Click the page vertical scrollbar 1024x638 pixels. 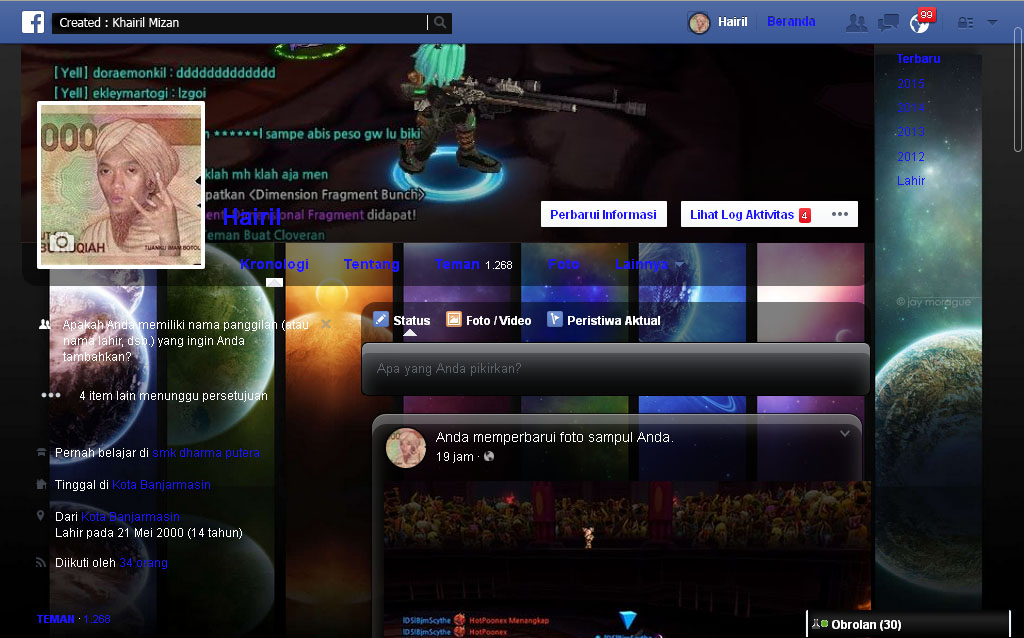pos(1017,89)
